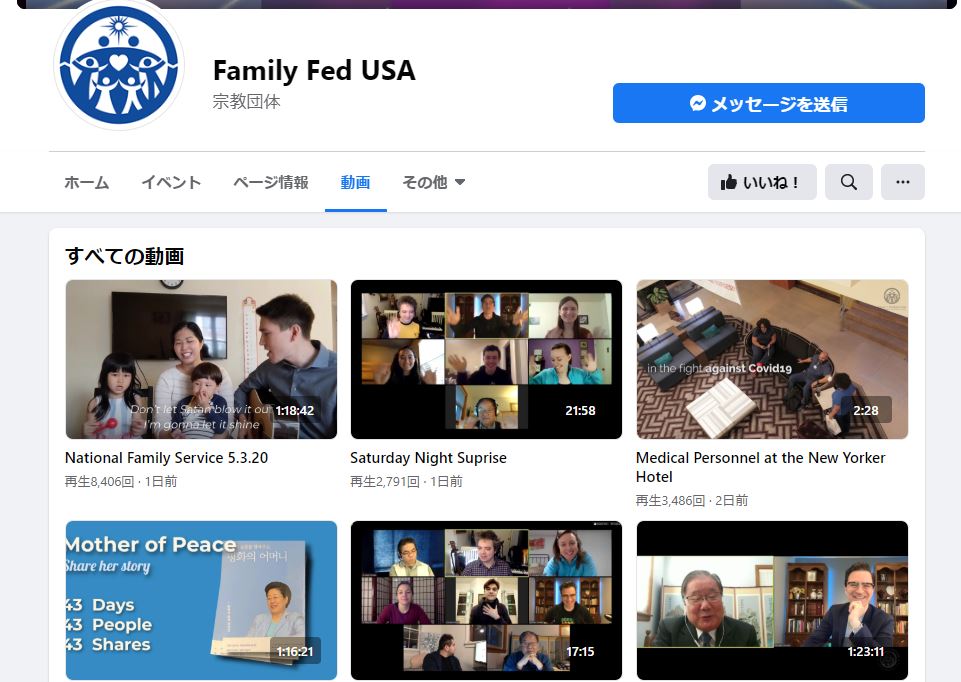The image size is (961, 682).
Task: Go to the ページ情報 tab
Action: [270, 182]
